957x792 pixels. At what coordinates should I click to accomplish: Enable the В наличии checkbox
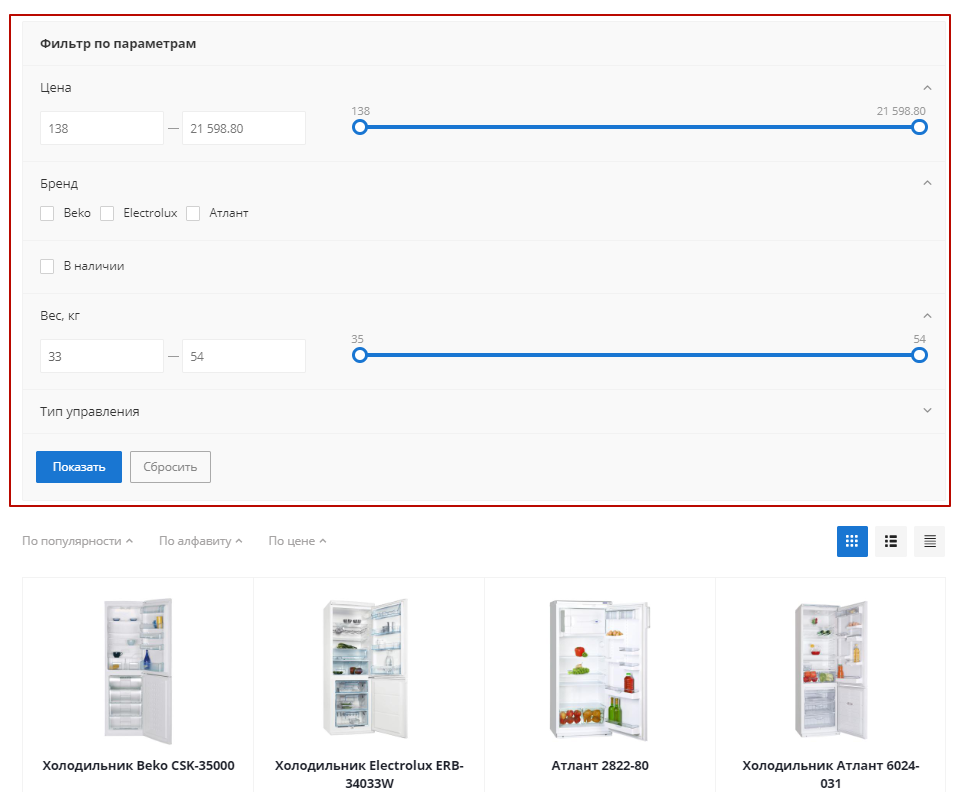(x=47, y=266)
